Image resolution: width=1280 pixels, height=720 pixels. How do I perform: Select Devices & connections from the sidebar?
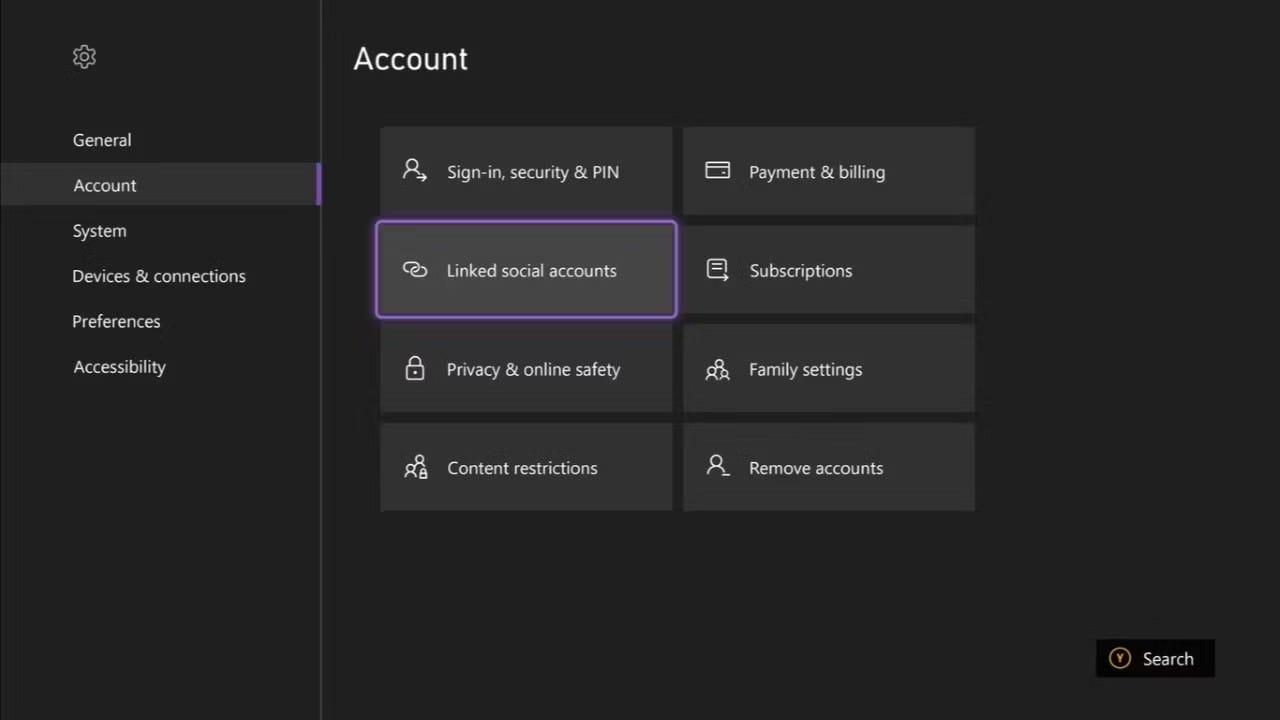tap(159, 276)
